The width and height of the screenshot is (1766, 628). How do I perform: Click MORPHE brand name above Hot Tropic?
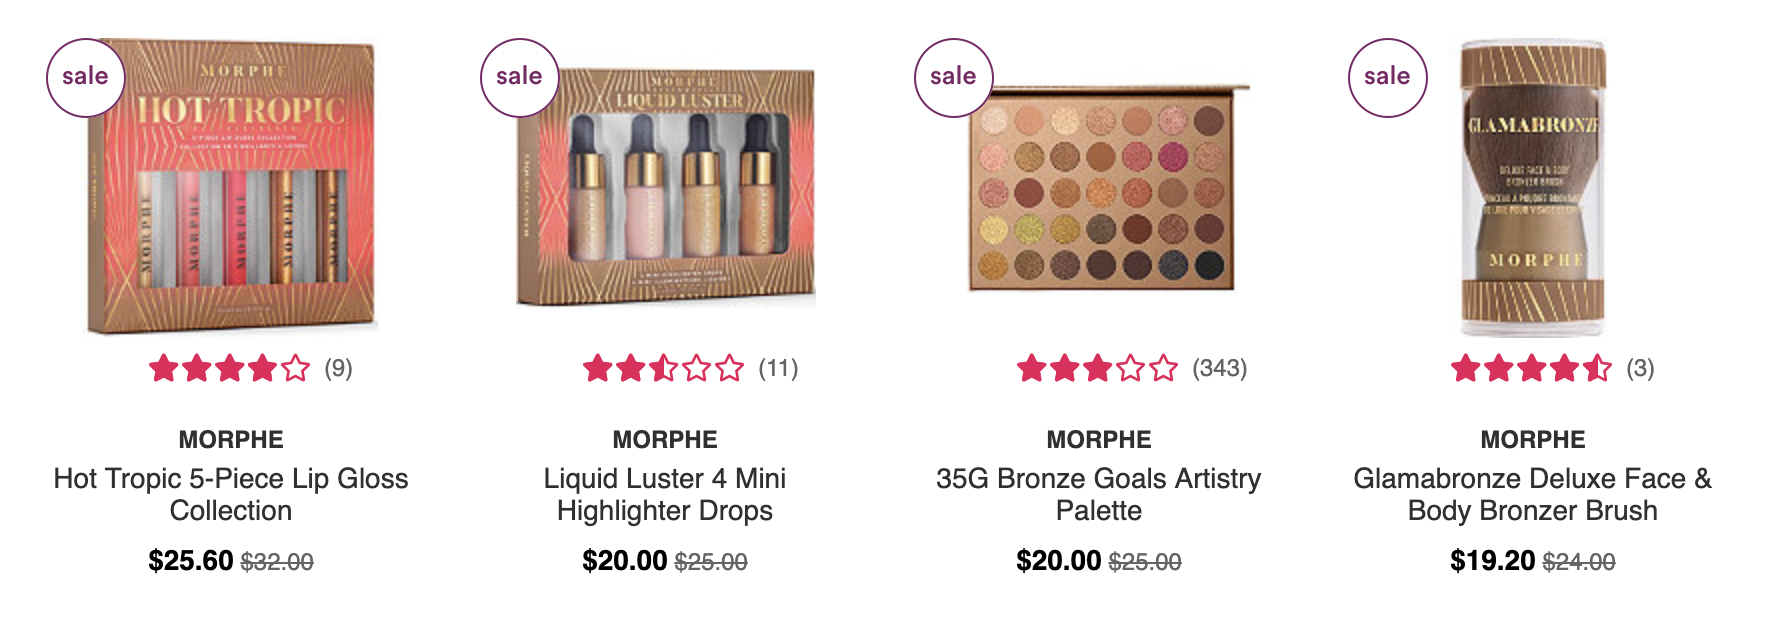(231, 439)
